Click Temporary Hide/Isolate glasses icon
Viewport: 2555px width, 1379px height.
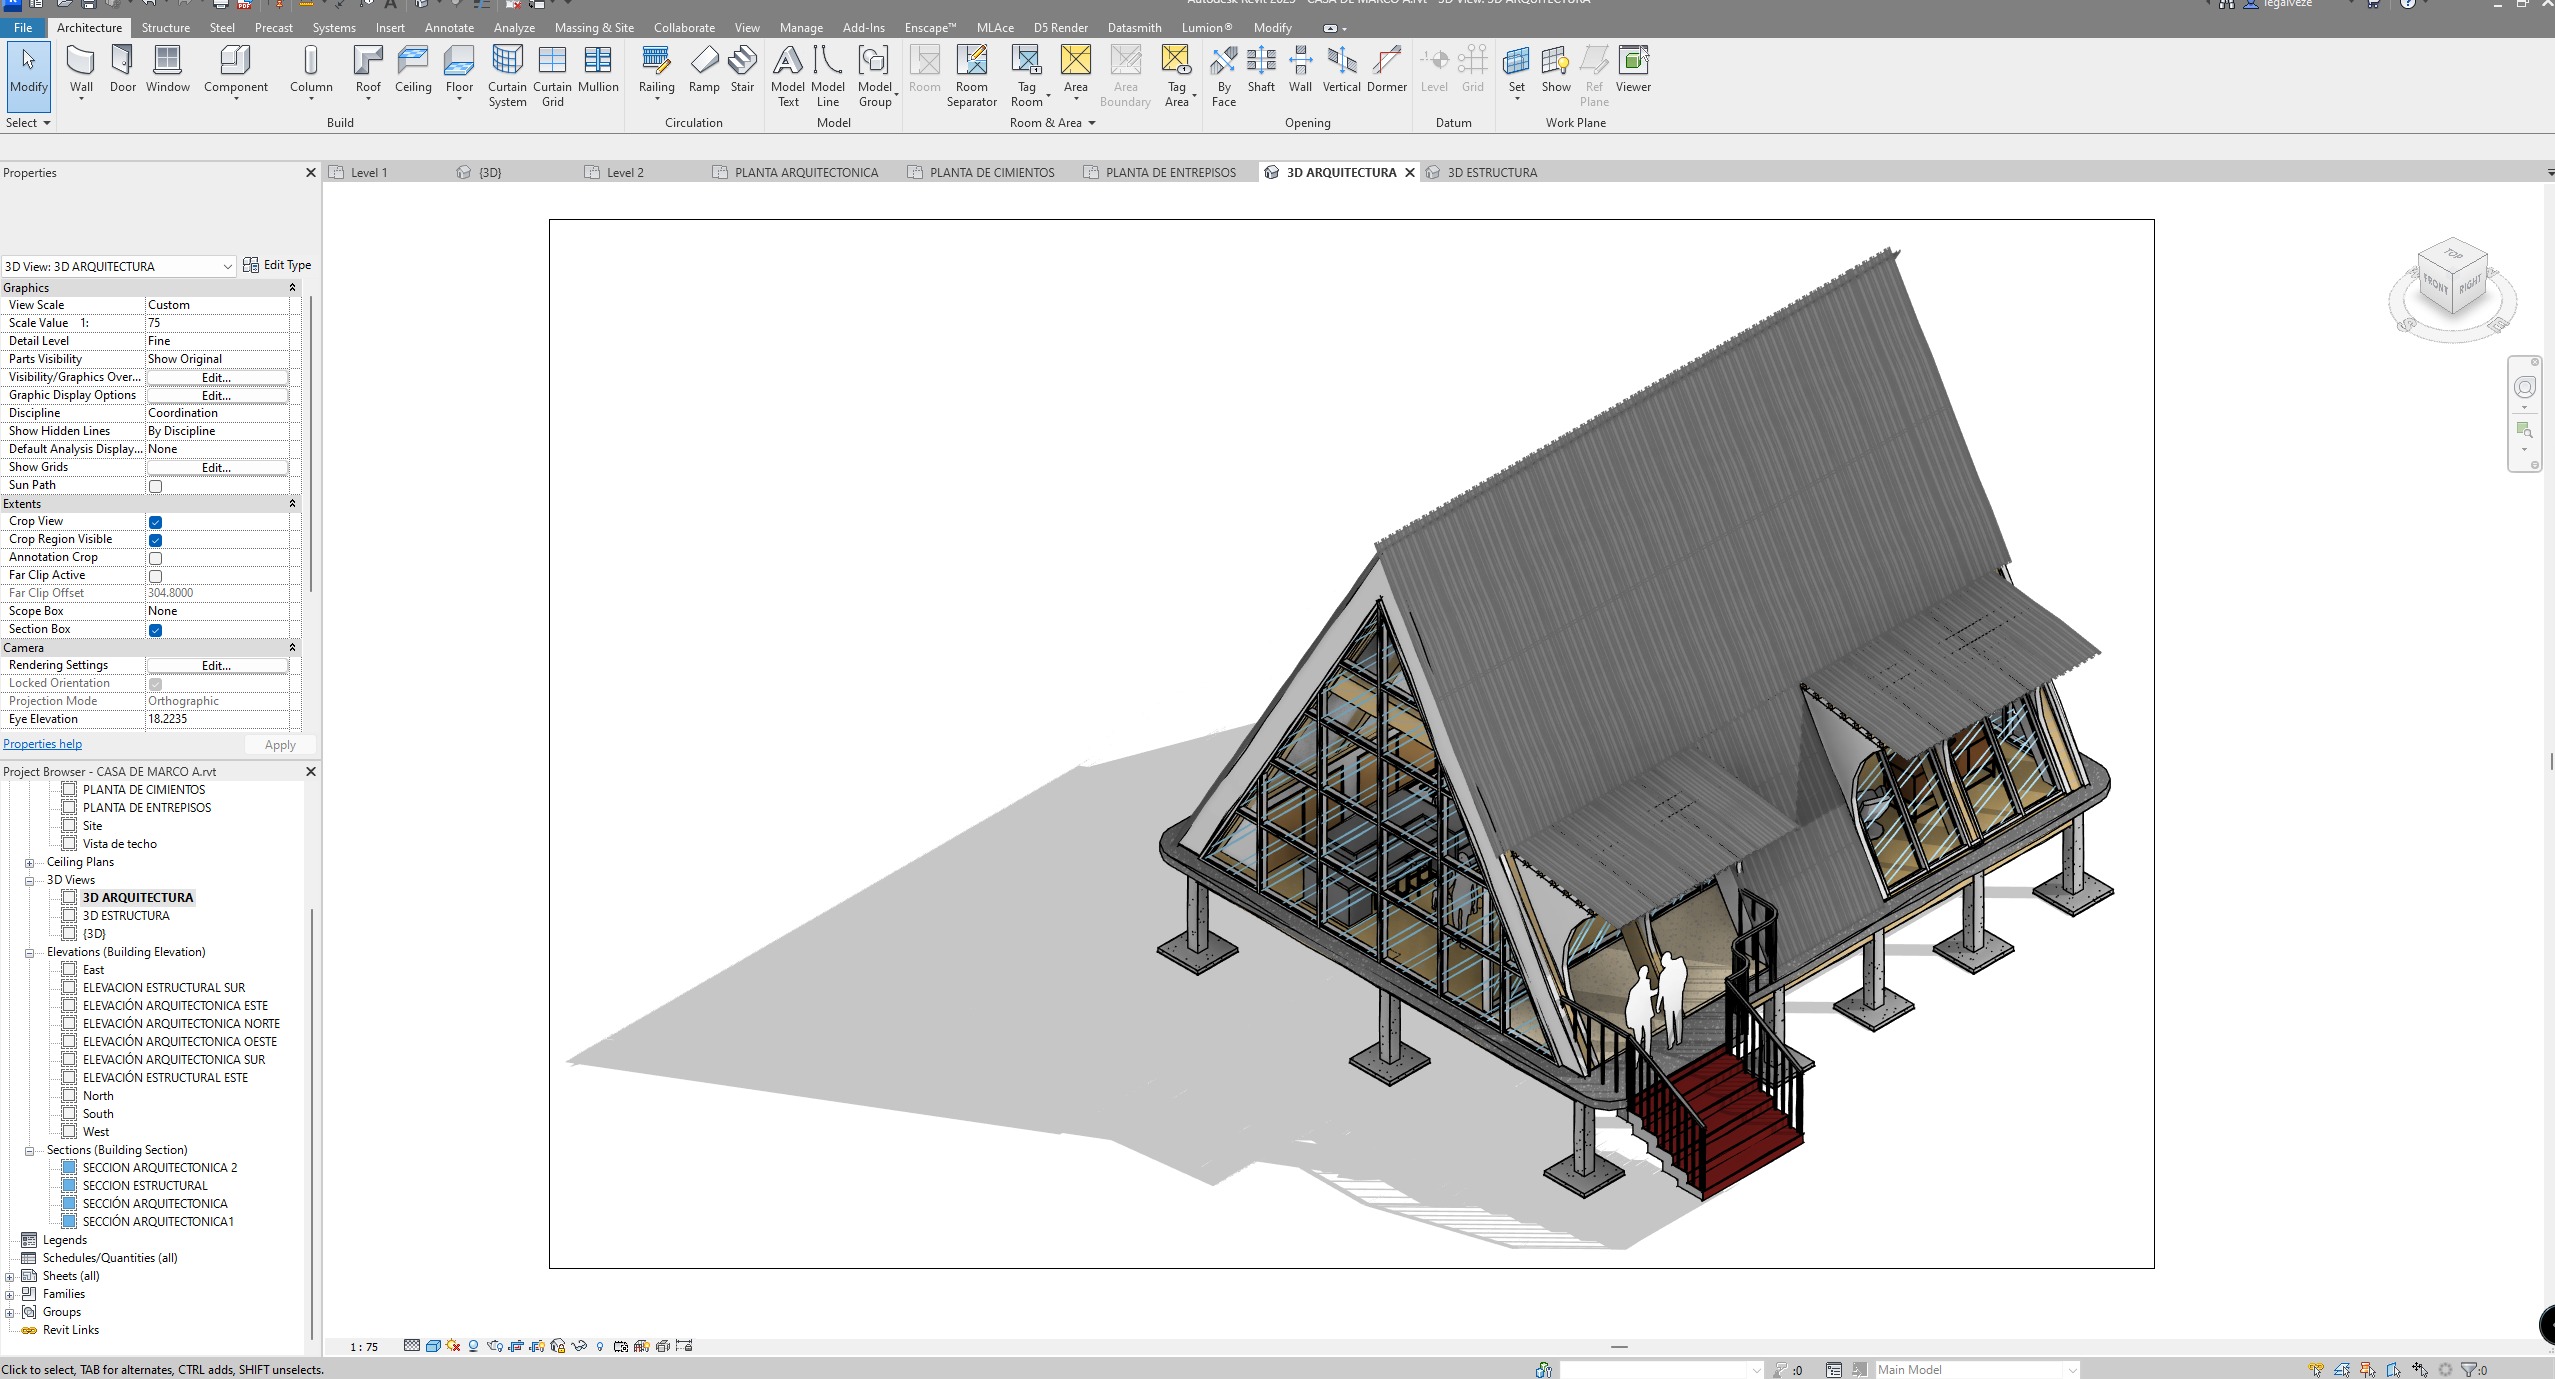click(x=579, y=1346)
